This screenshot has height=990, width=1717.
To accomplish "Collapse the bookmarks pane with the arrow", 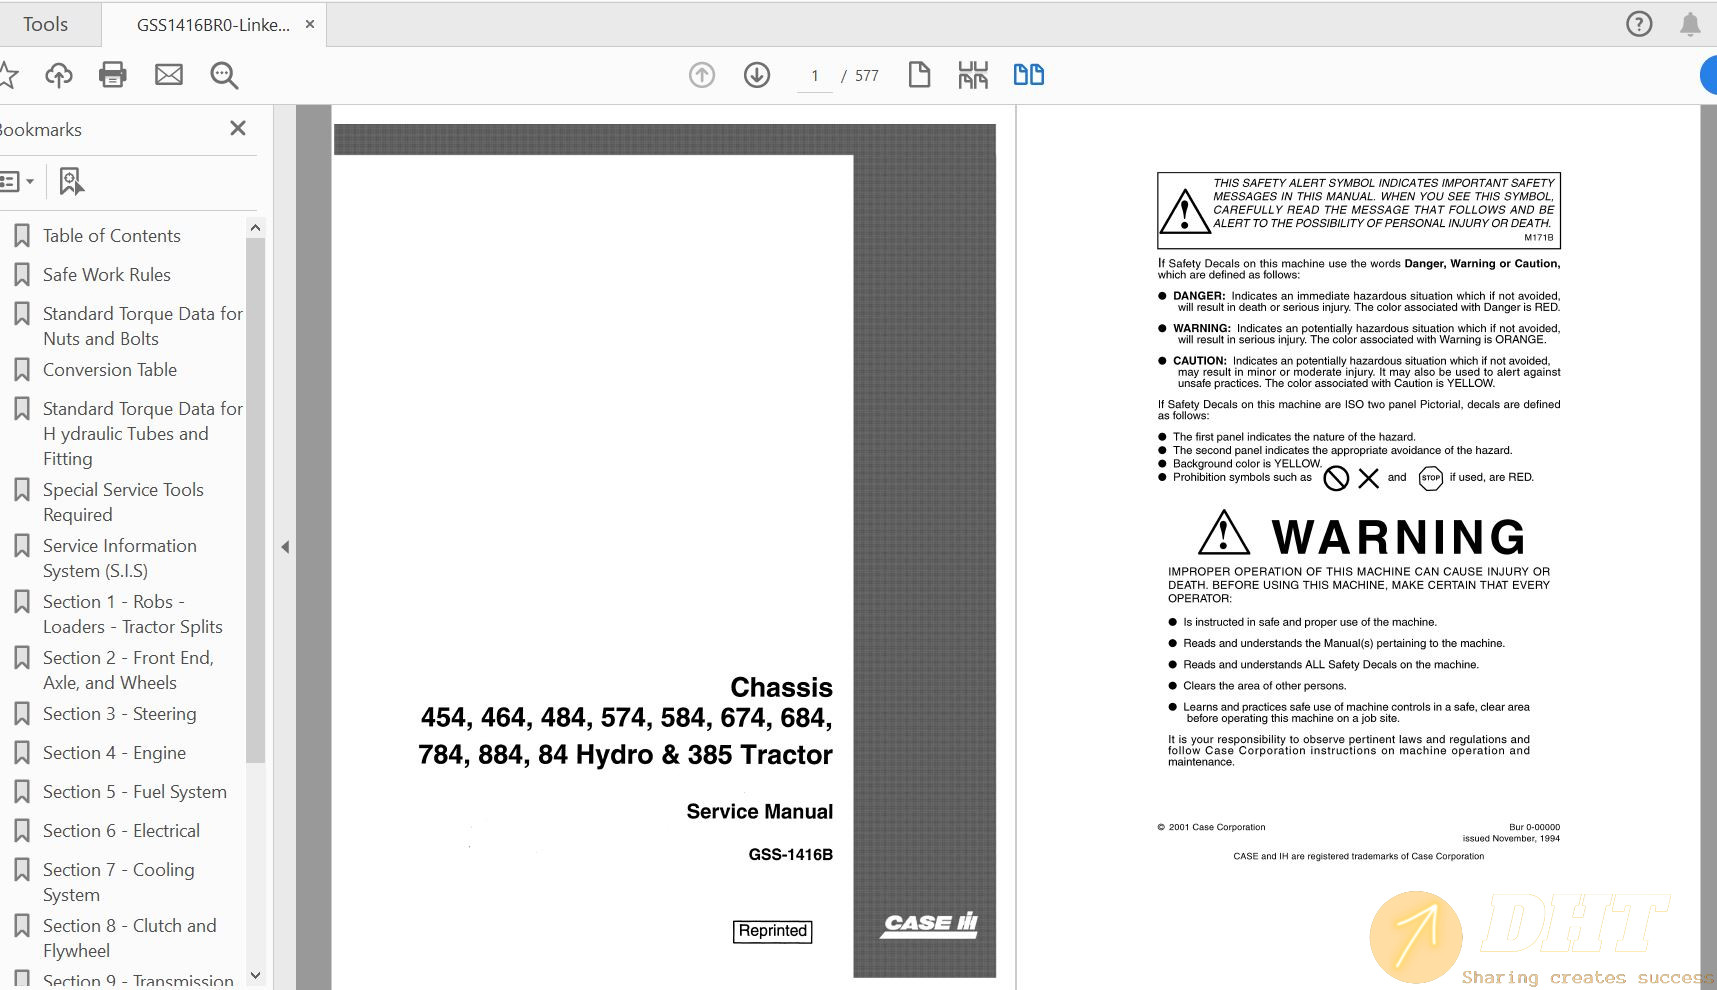I will click(x=285, y=547).
